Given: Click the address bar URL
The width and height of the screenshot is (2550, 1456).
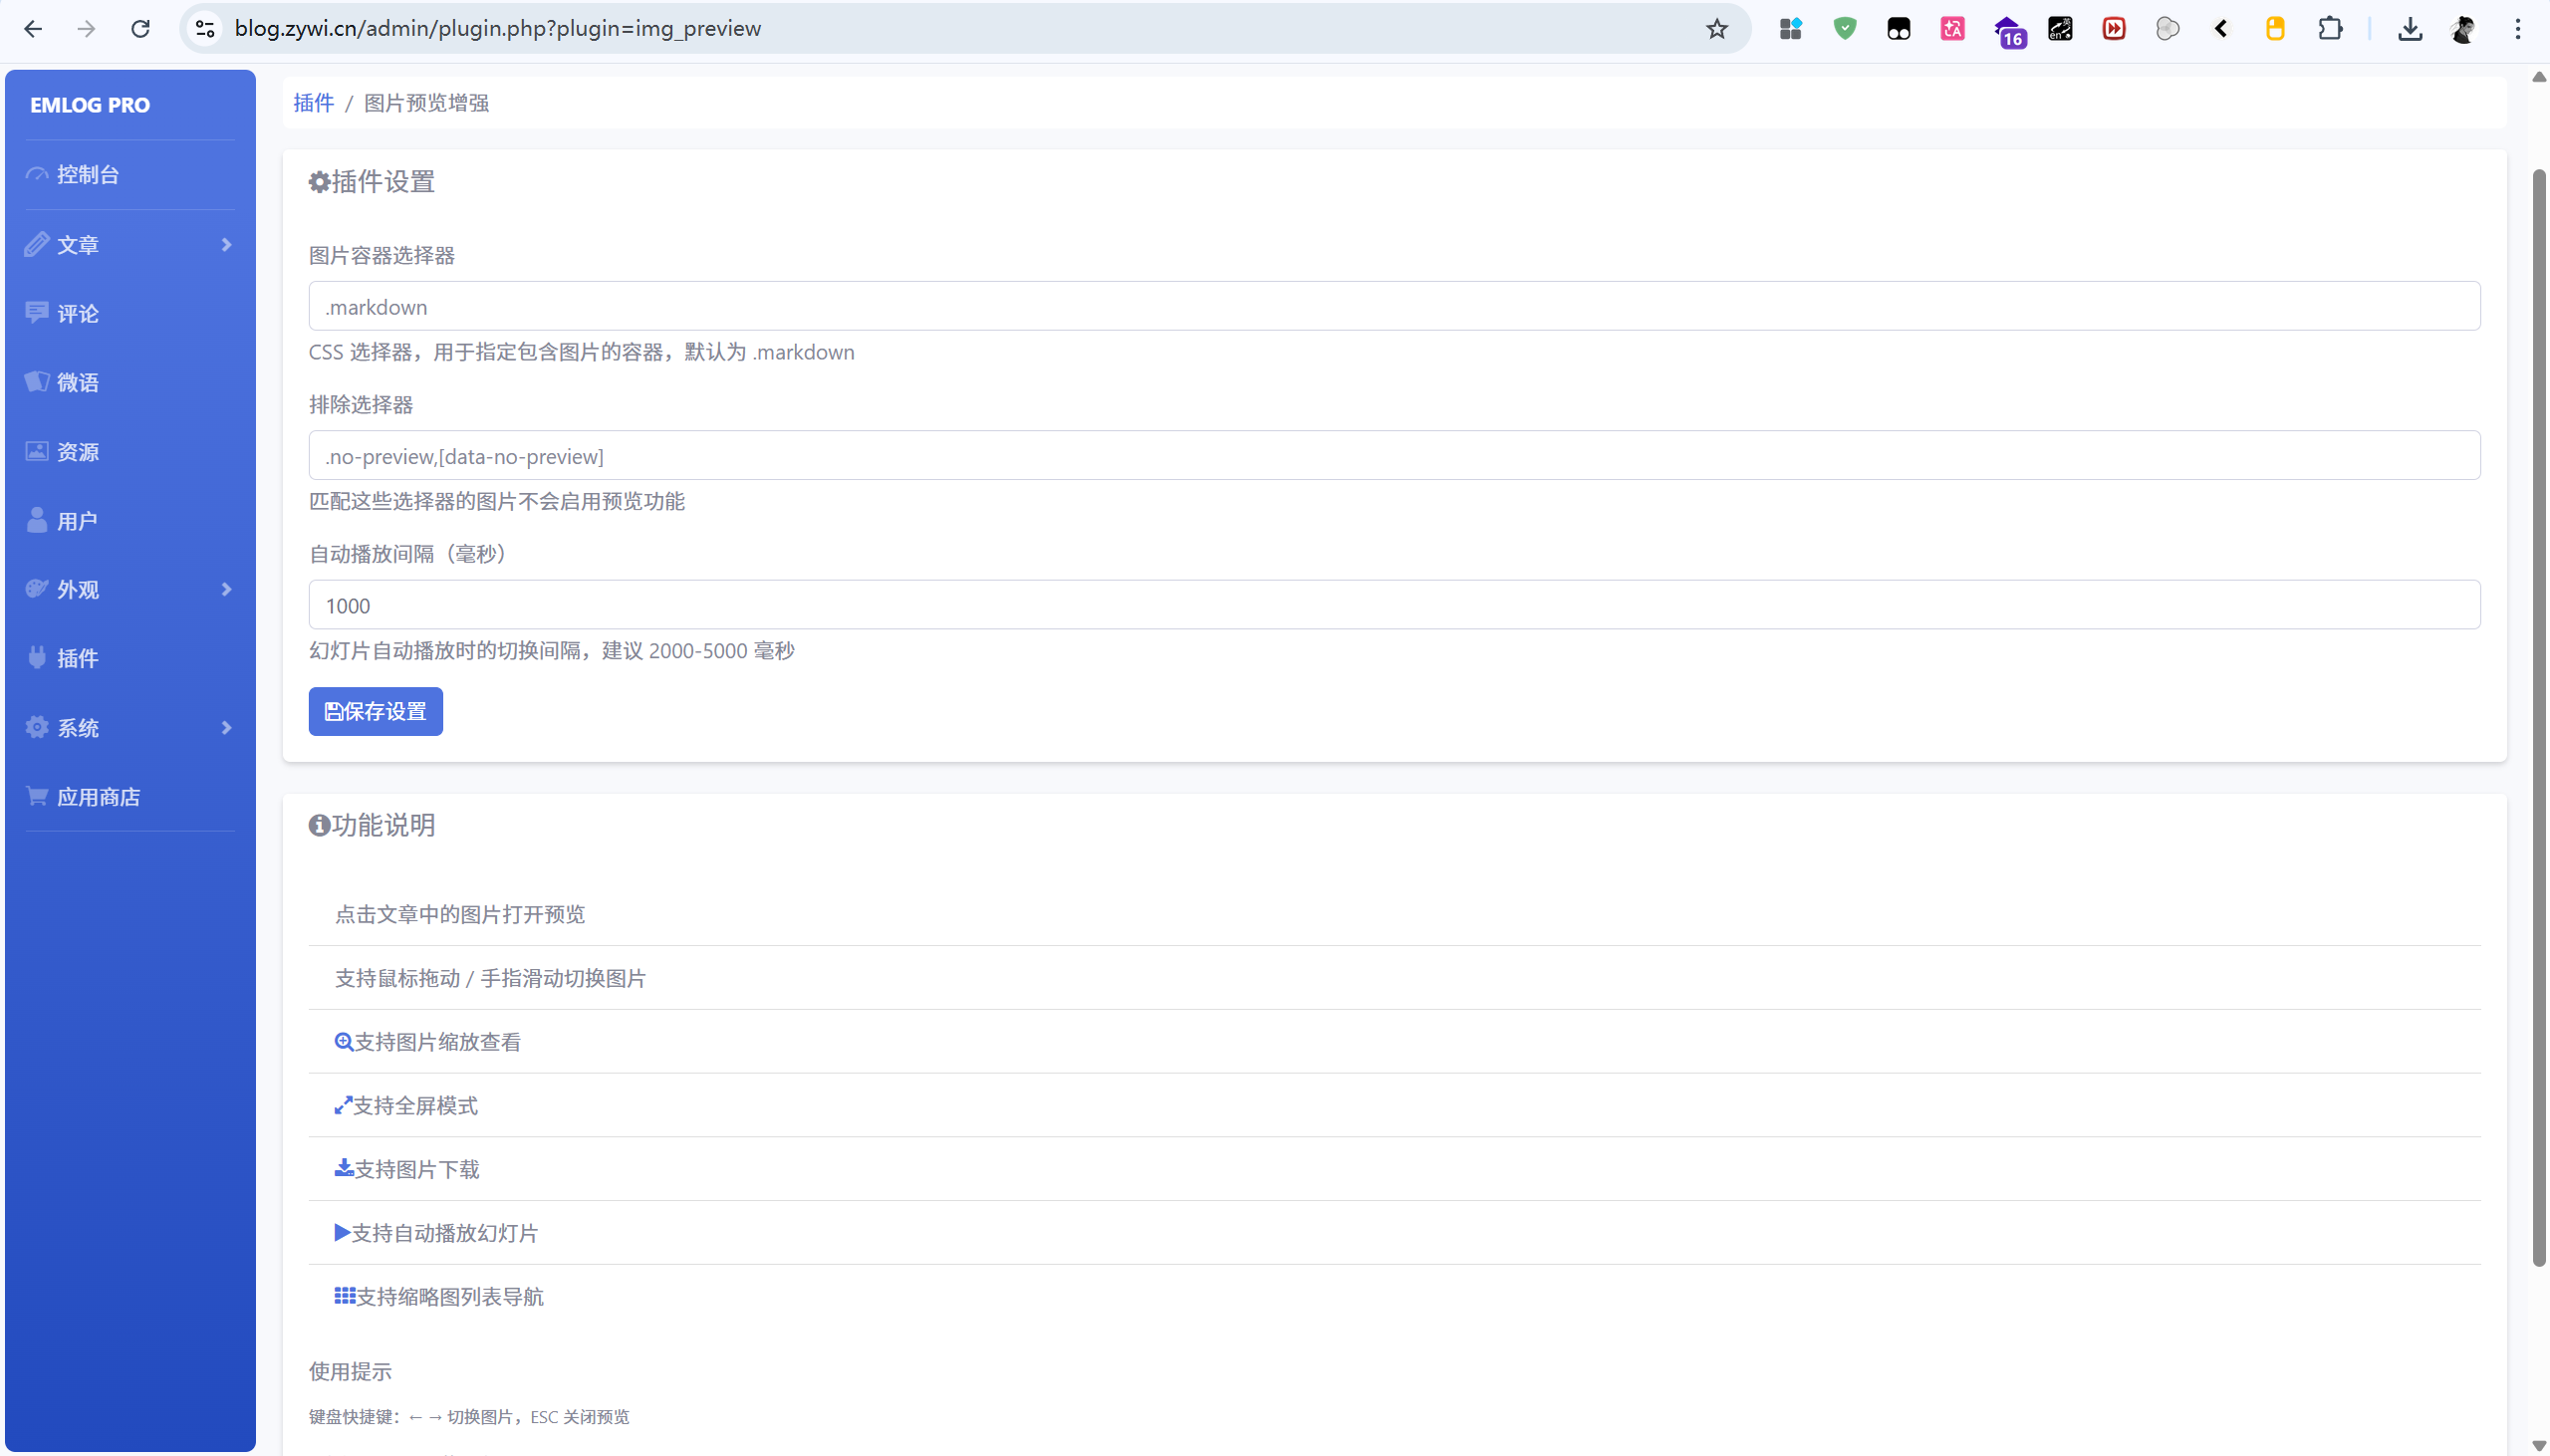Looking at the screenshot, I should [498, 29].
